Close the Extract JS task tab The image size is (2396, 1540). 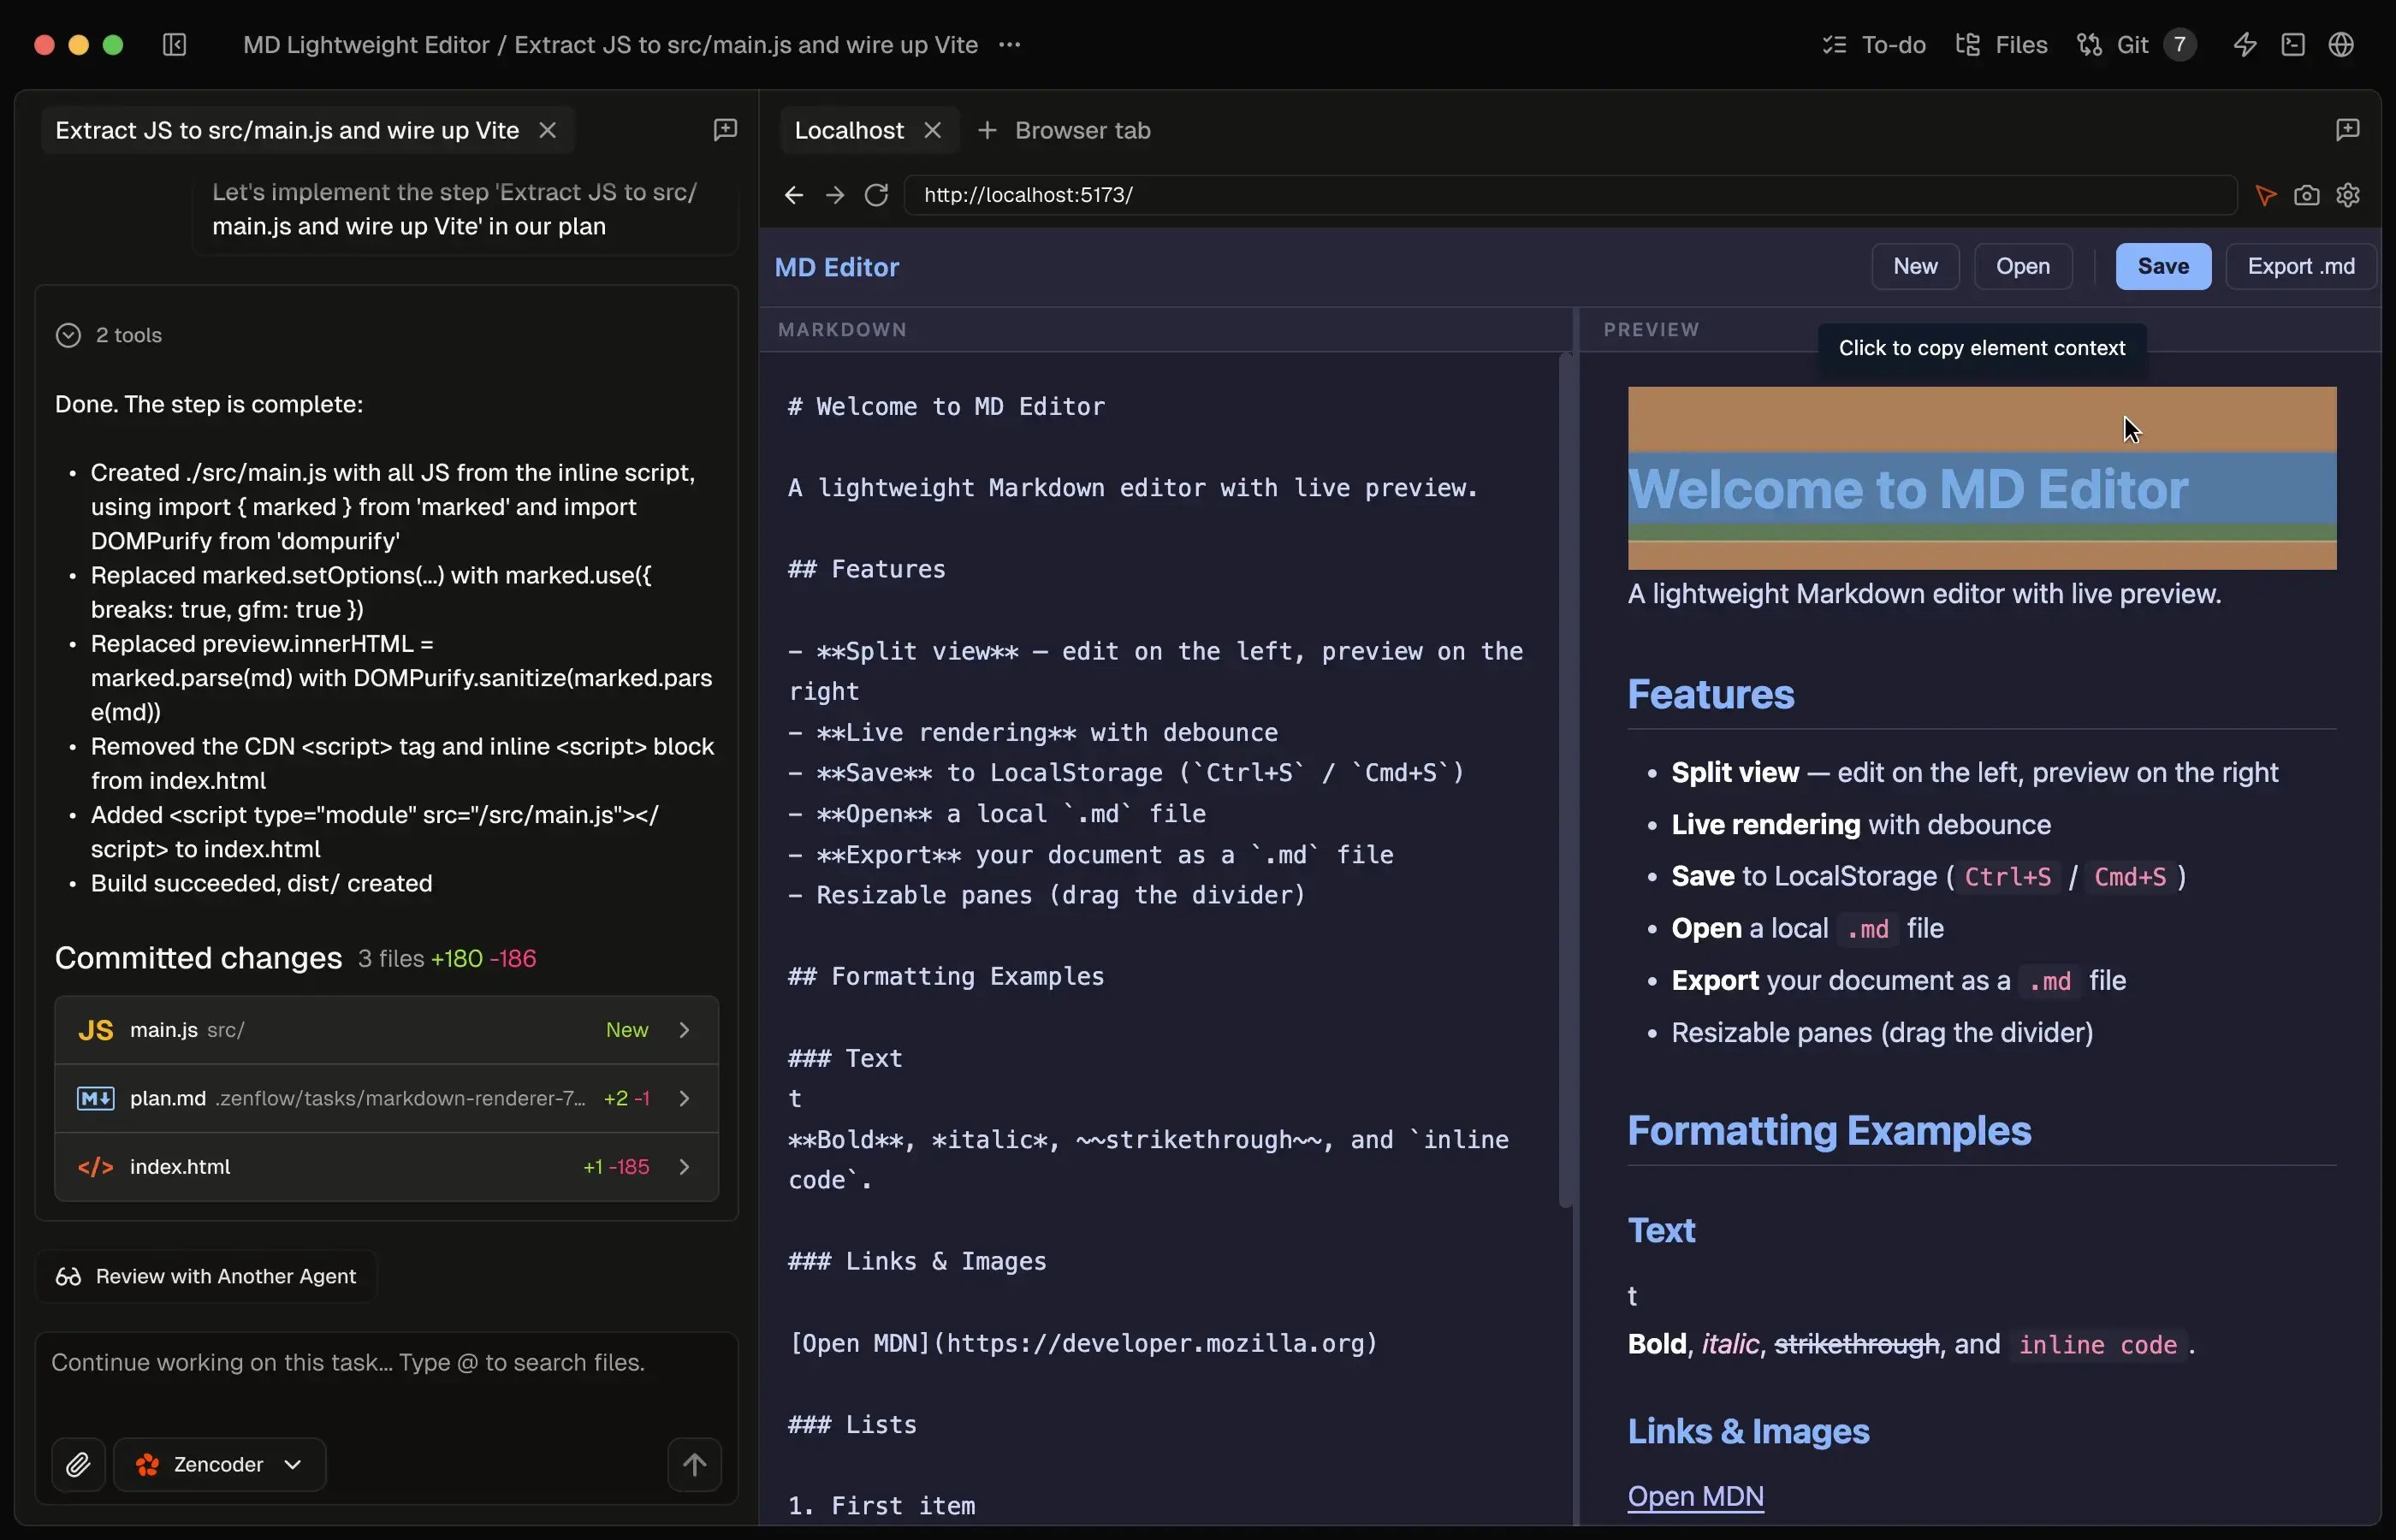[548, 130]
